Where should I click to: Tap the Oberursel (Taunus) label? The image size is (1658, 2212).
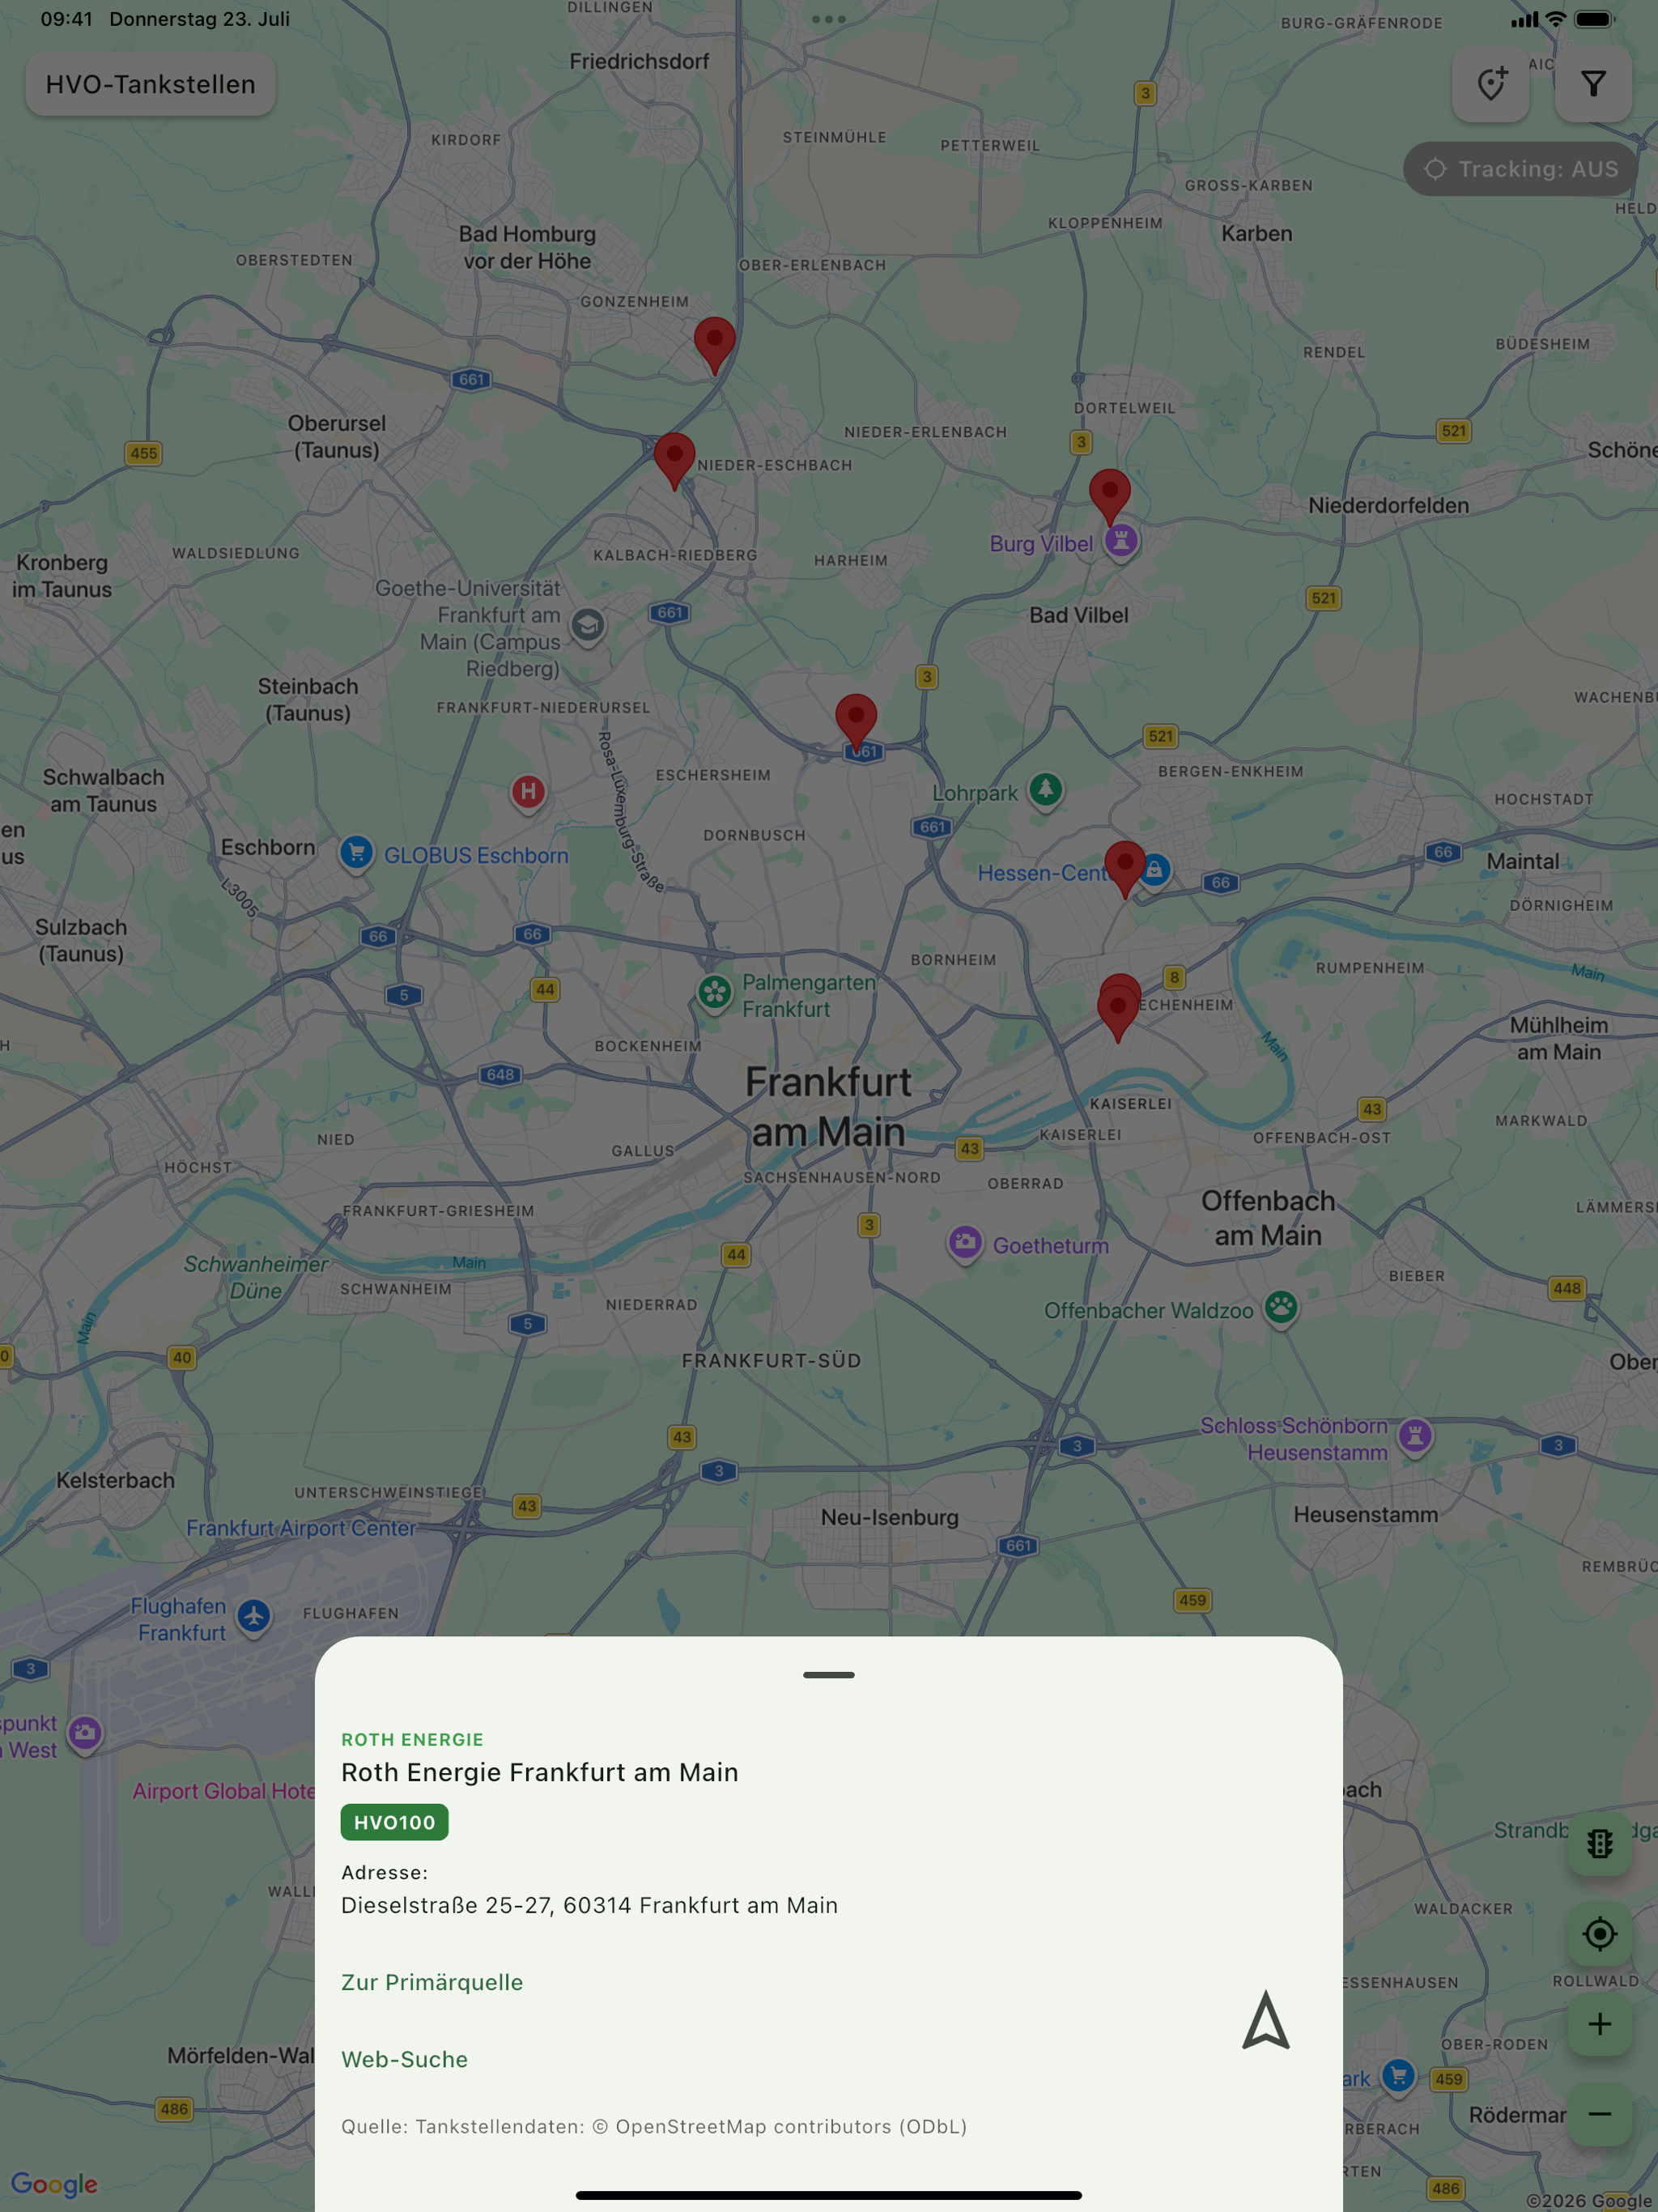[337, 436]
